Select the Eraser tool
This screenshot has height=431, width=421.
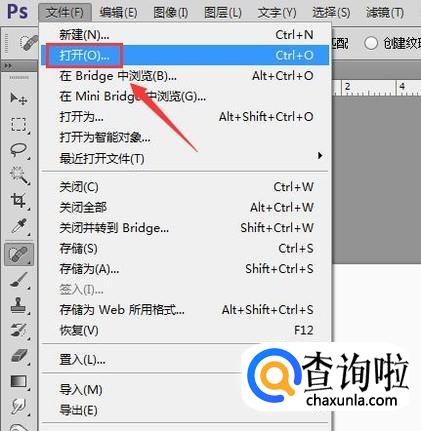click(x=18, y=355)
